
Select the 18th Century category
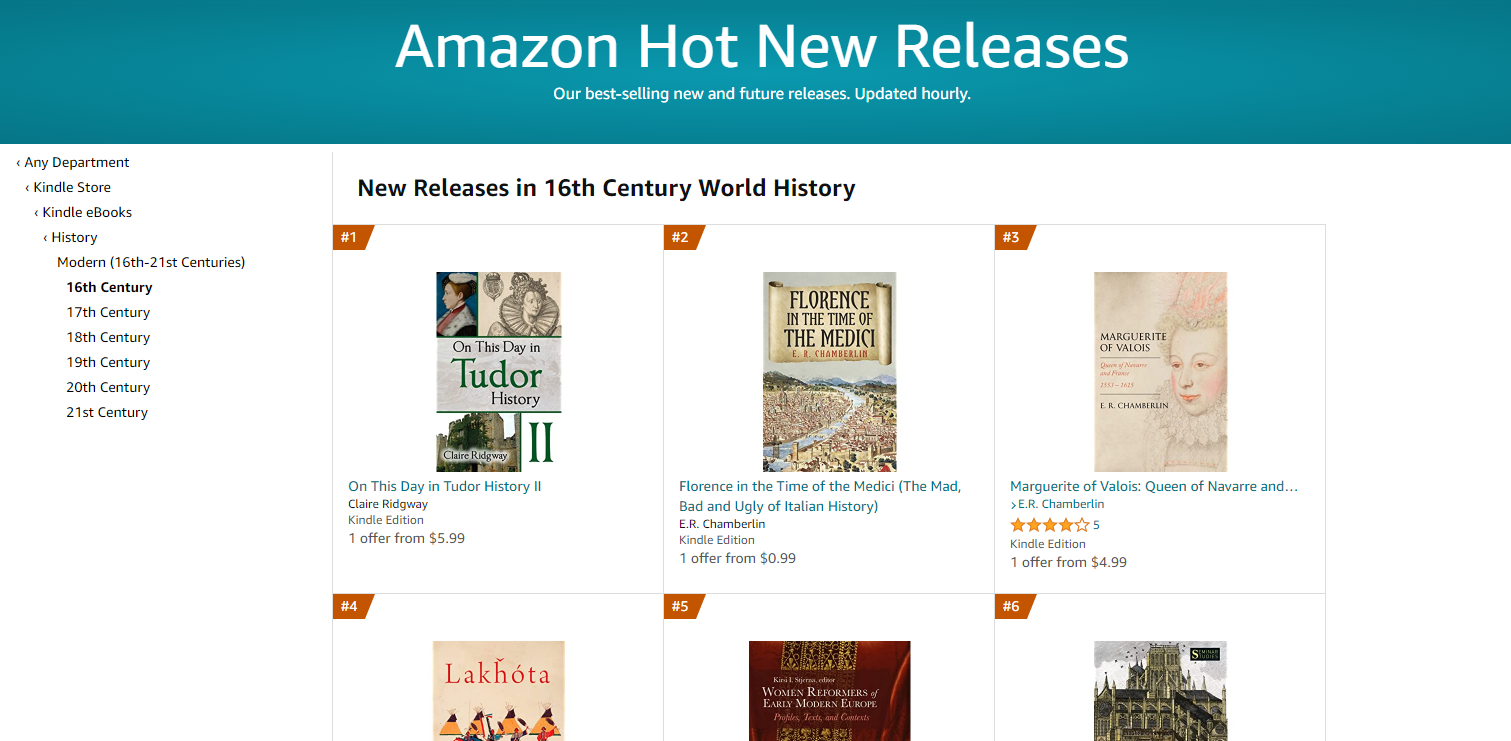coord(108,337)
